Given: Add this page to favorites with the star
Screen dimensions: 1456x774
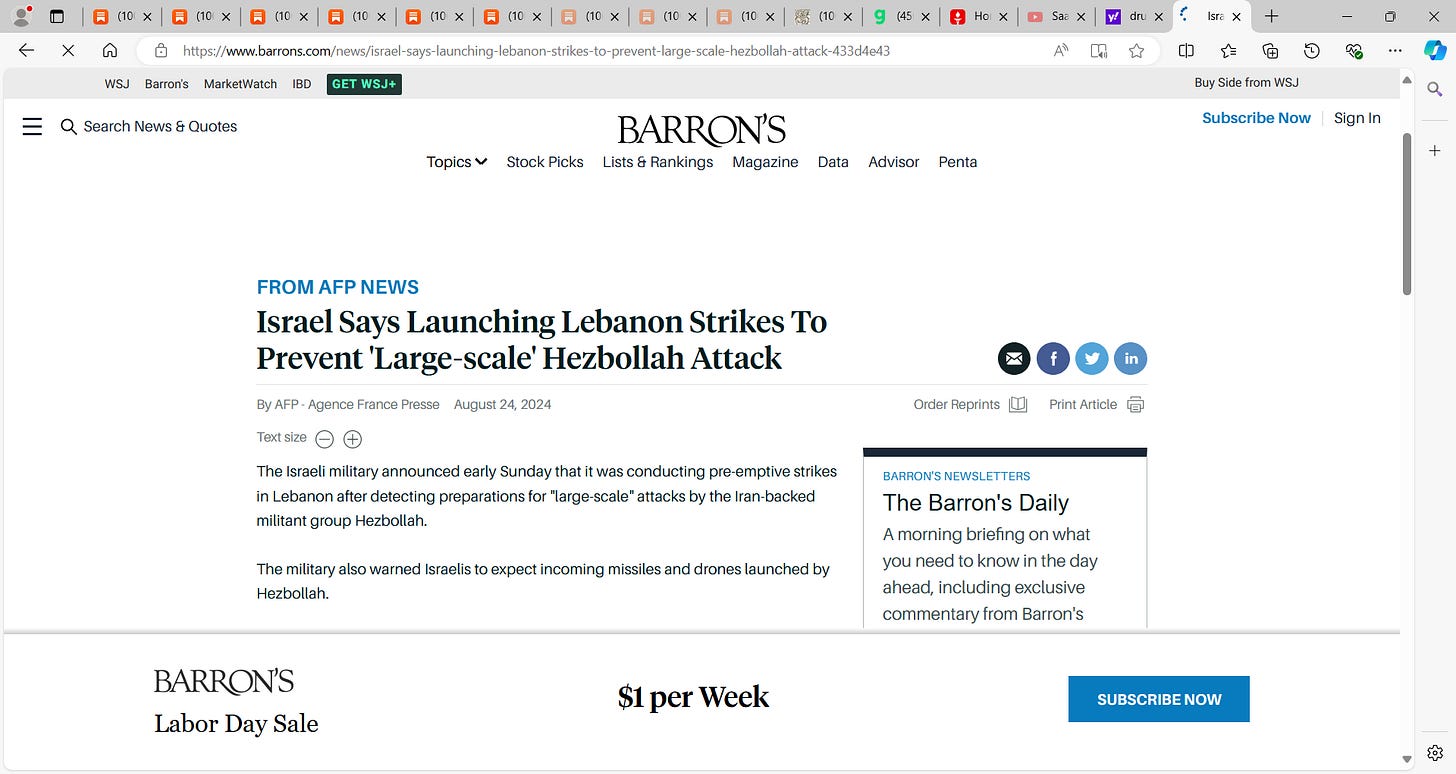Looking at the screenshot, I should pyautogui.click(x=1136, y=50).
